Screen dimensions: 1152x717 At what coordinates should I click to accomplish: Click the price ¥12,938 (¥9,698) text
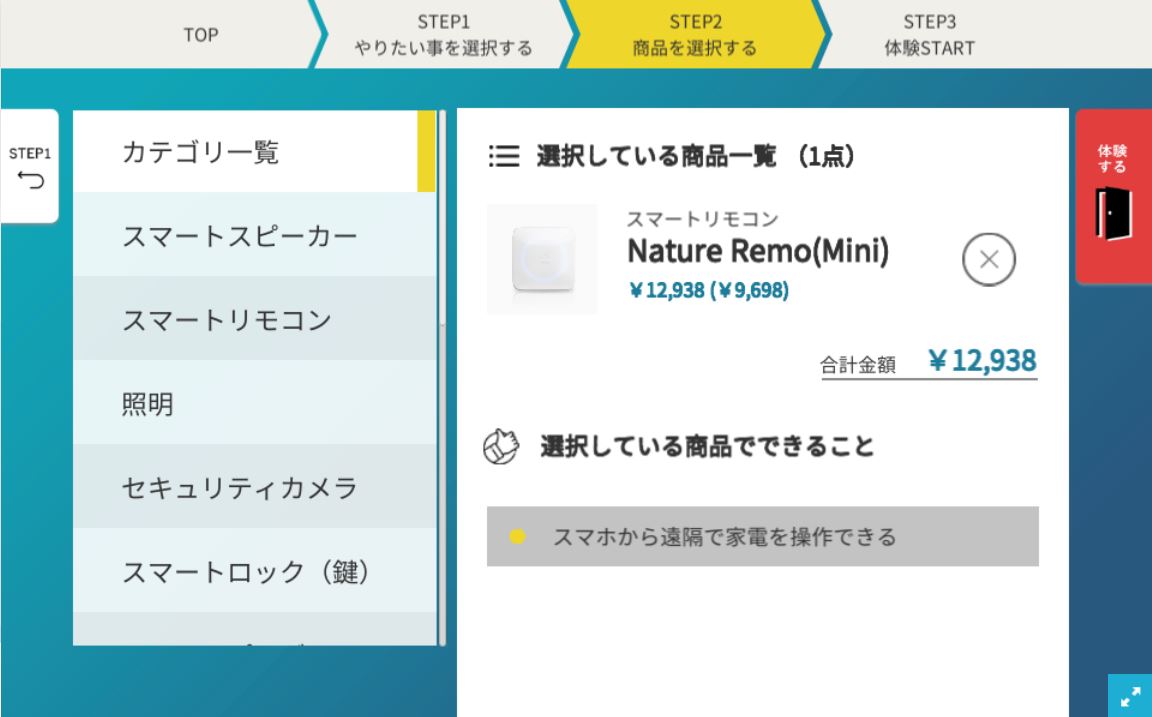point(709,290)
